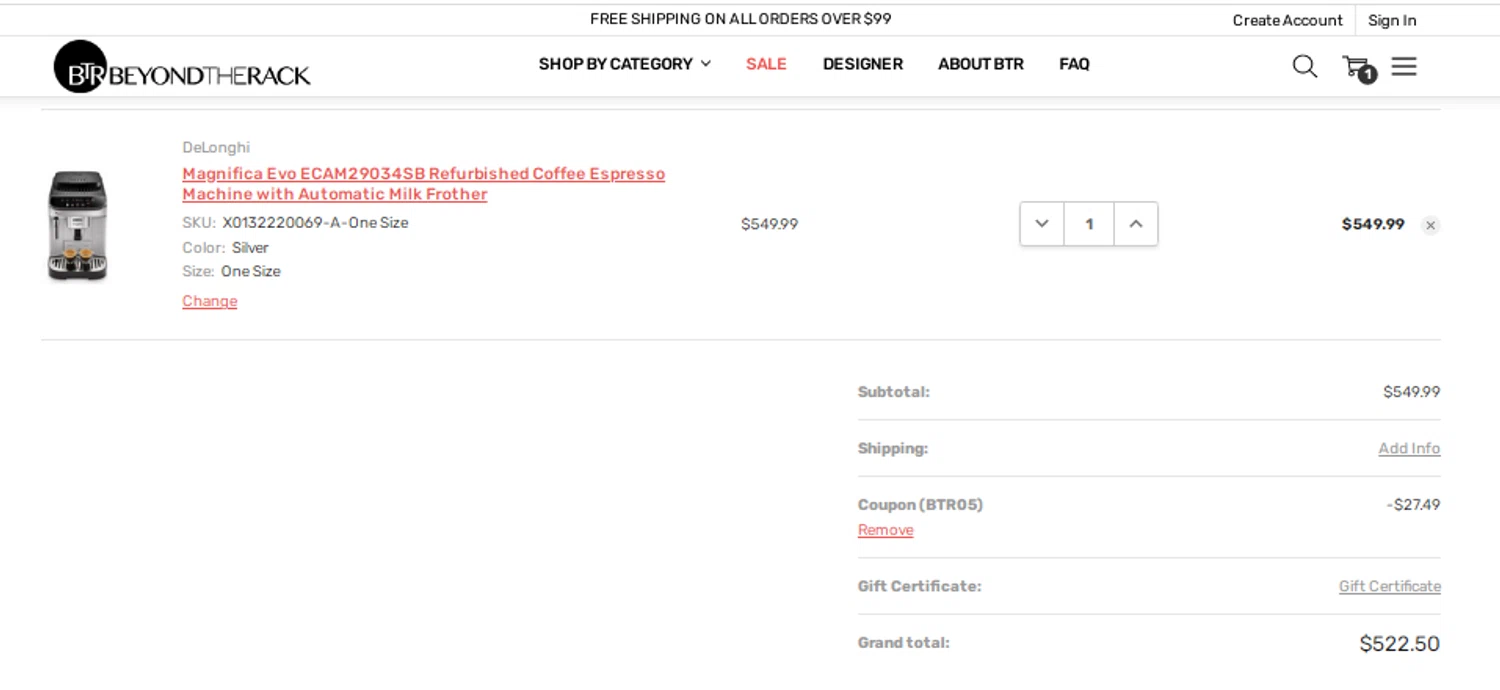The image size is (1500, 690).
Task: Click the quantity field showing 1
Action: pos(1089,224)
